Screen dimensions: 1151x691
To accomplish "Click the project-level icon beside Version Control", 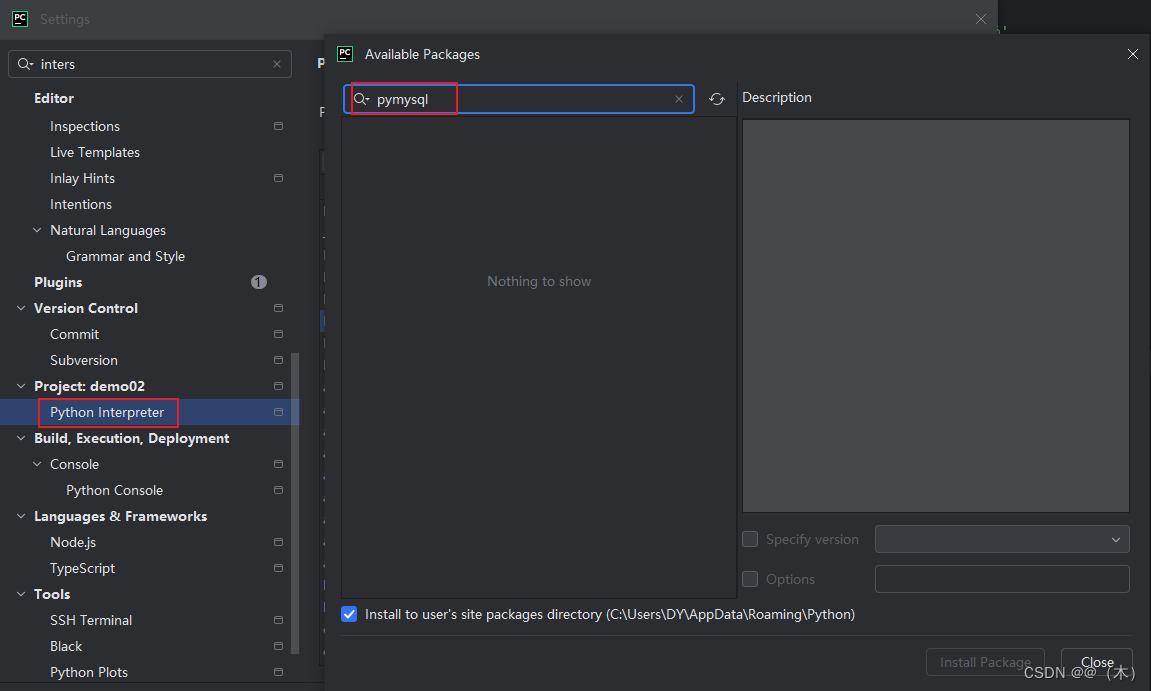I will click(278, 308).
